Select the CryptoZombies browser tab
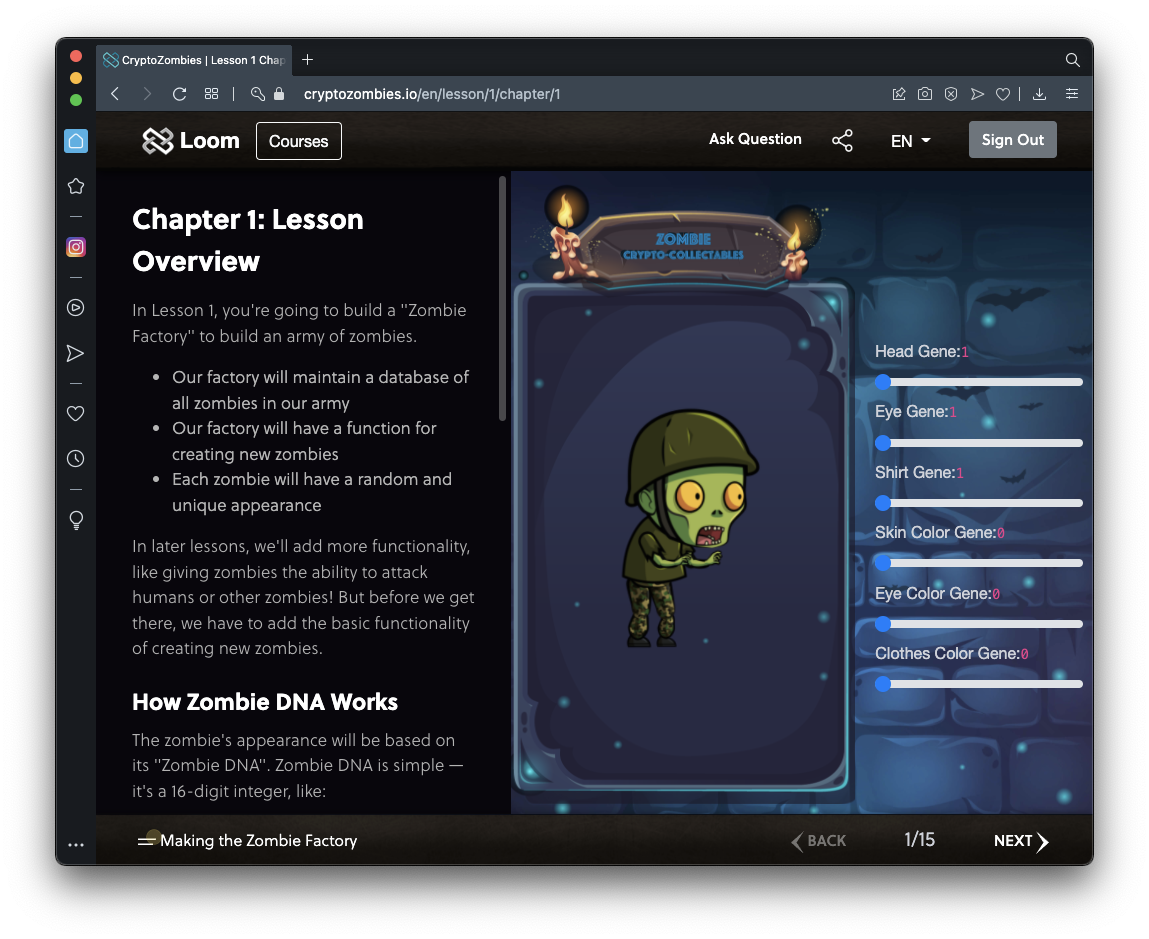The image size is (1149, 939). point(194,60)
